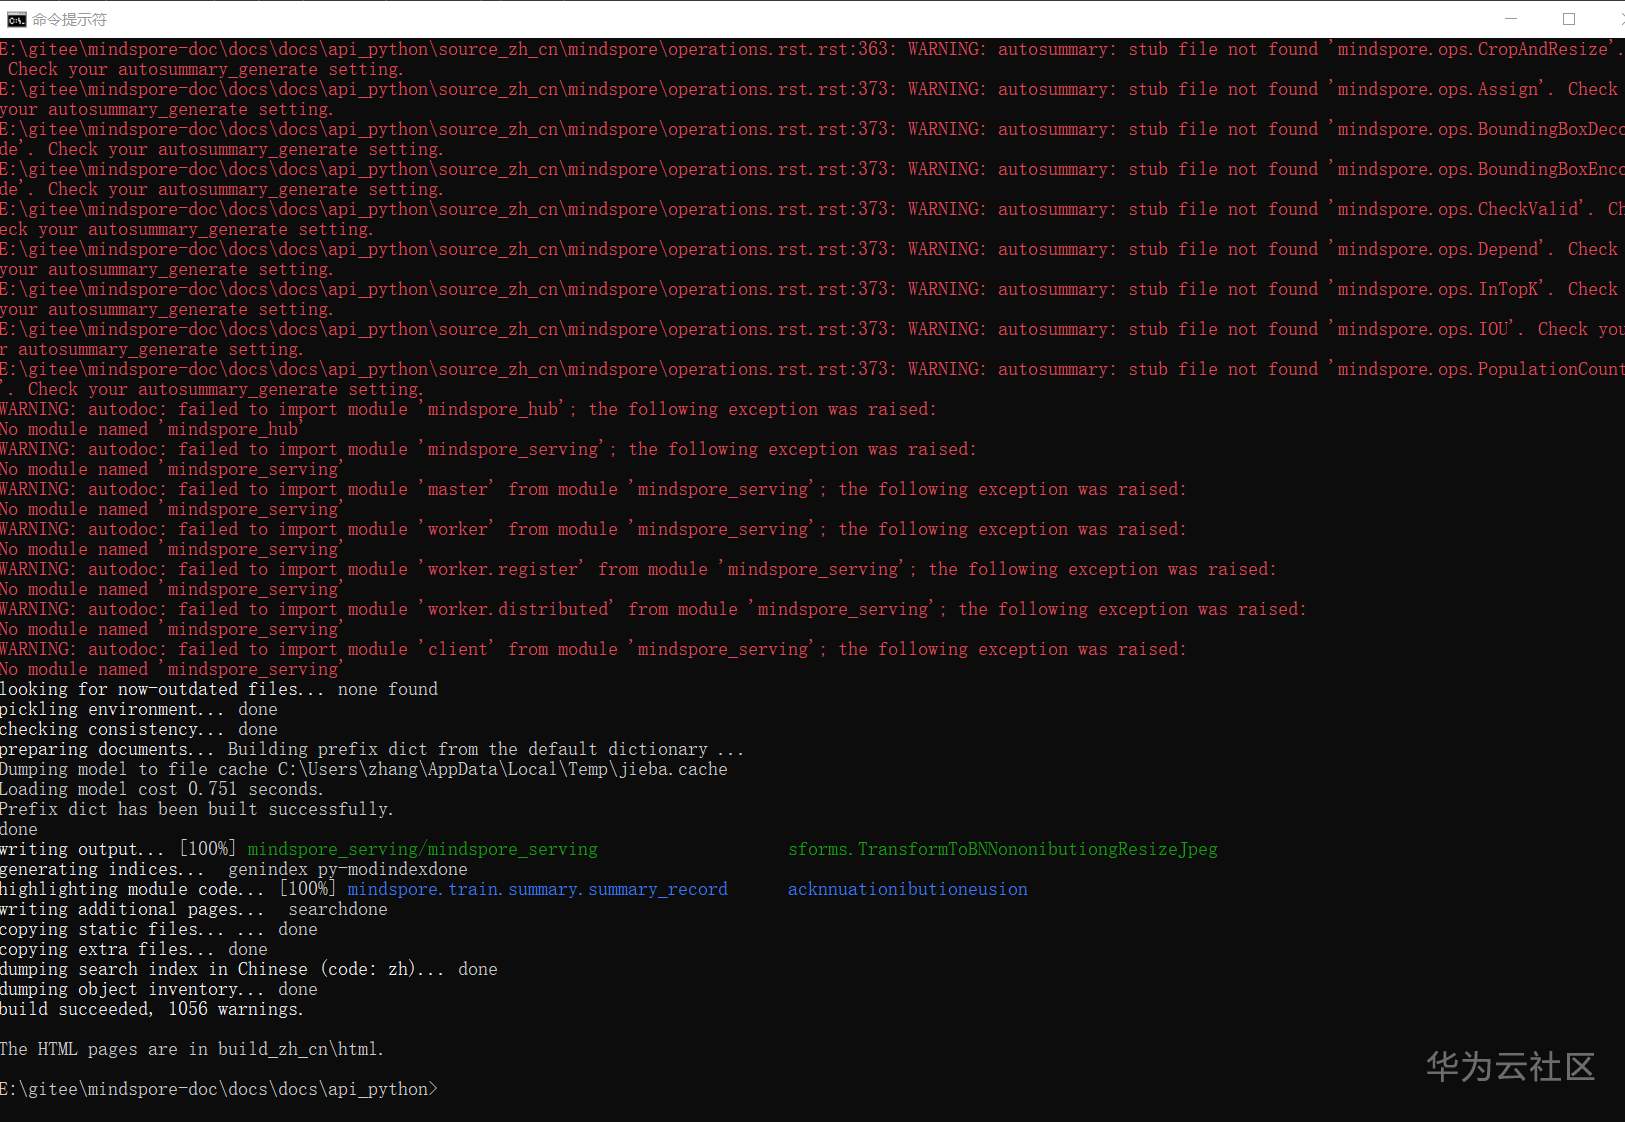Click 'generating indices... genindex py-modindexdone' line
This screenshot has height=1122, width=1625.
coord(234,869)
